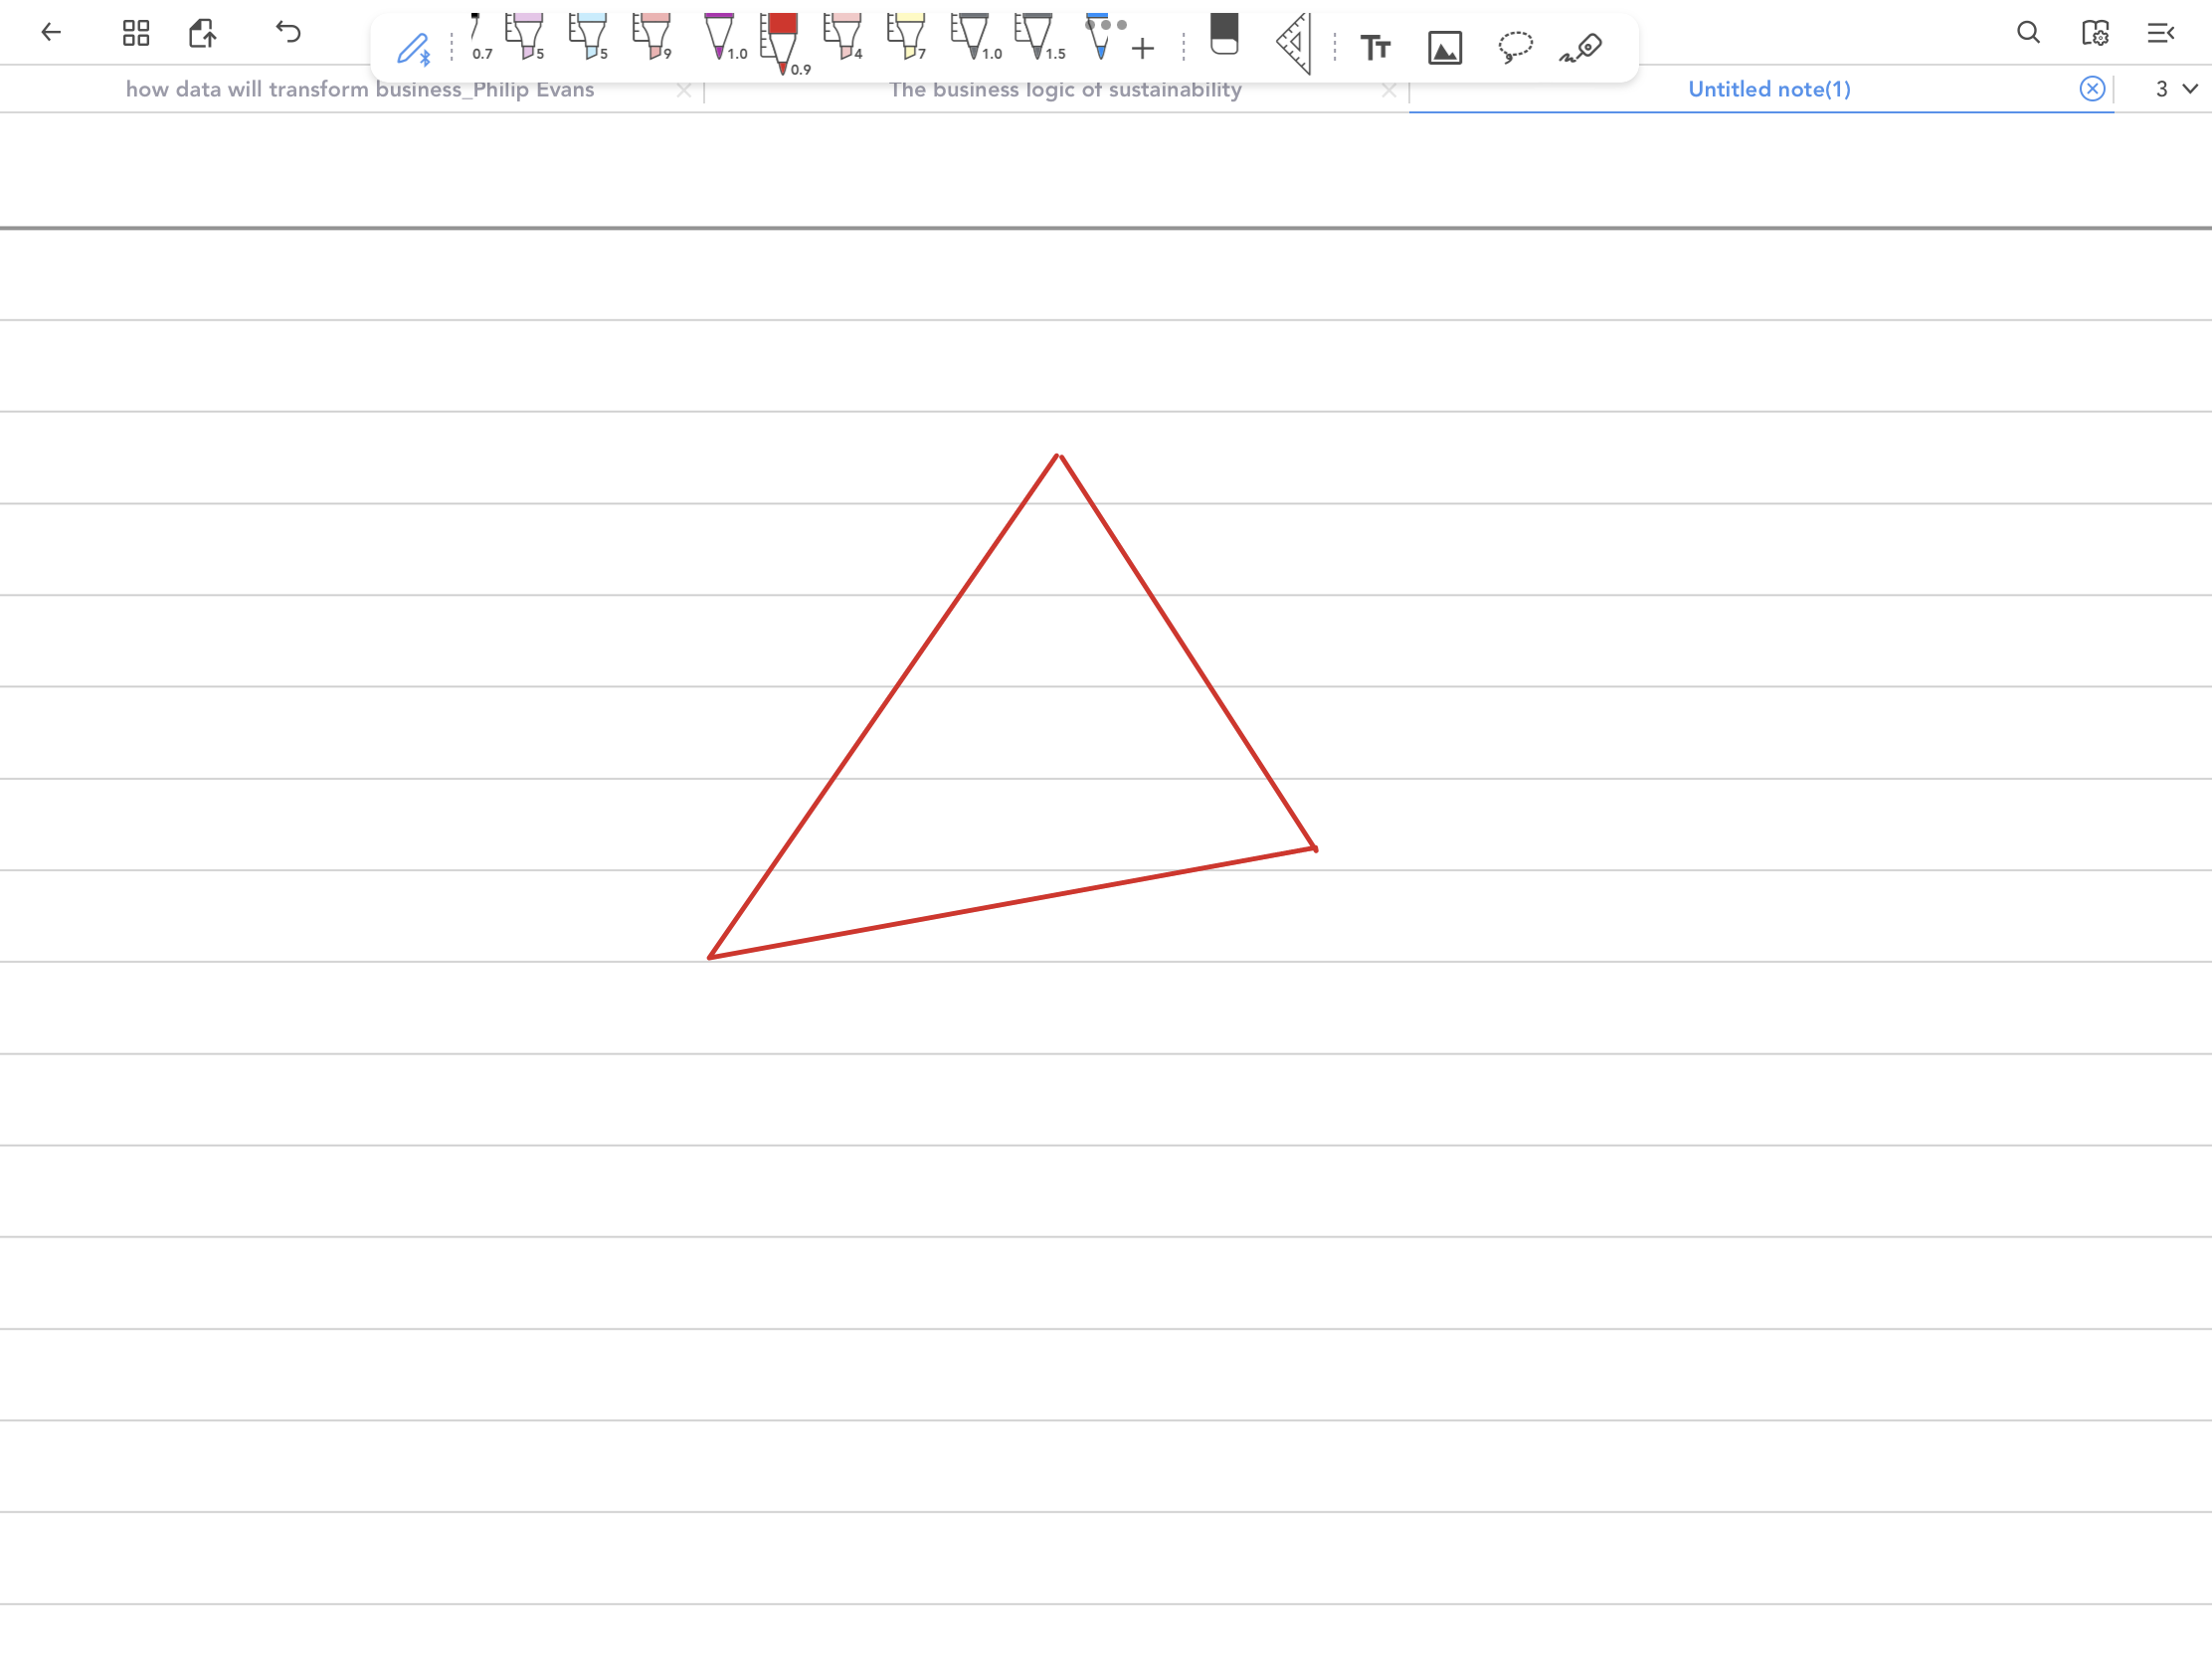Add a new pen with plus
Image resolution: width=2212 pixels, height=1659 pixels.
click(x=1143, y=49)
